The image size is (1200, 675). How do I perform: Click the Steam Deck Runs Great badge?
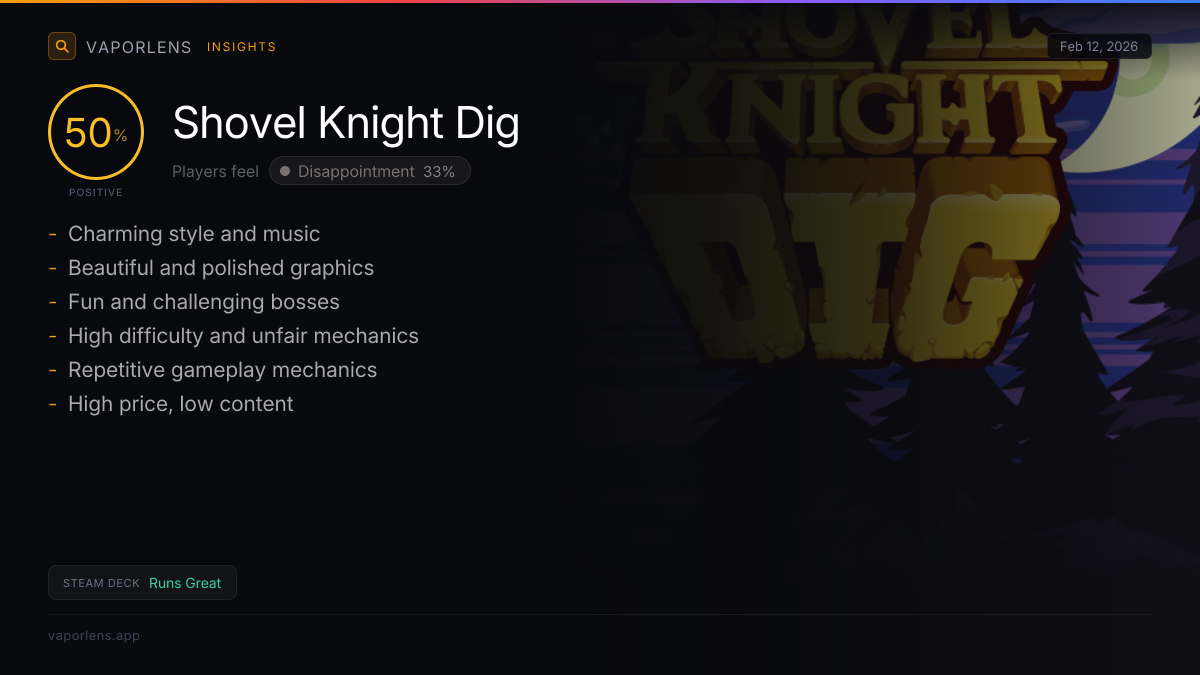pos(142,583)
